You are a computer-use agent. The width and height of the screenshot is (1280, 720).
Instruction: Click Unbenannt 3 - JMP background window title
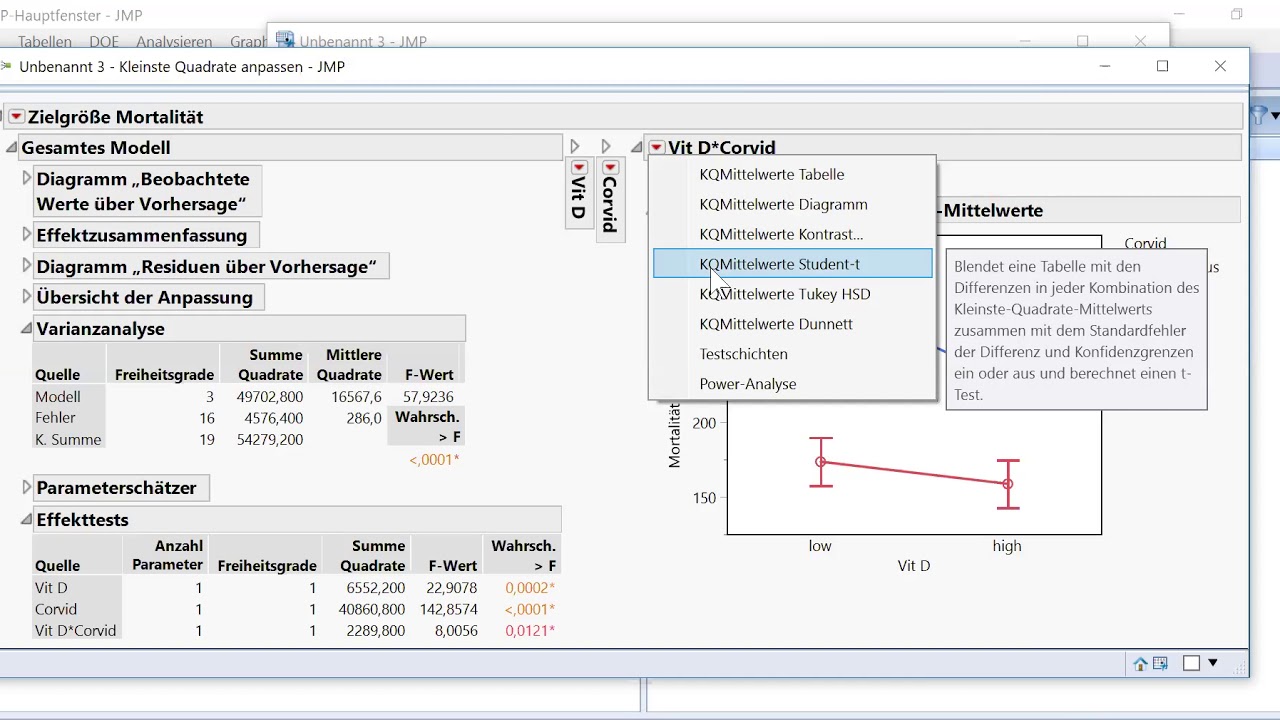click(363, 42)
